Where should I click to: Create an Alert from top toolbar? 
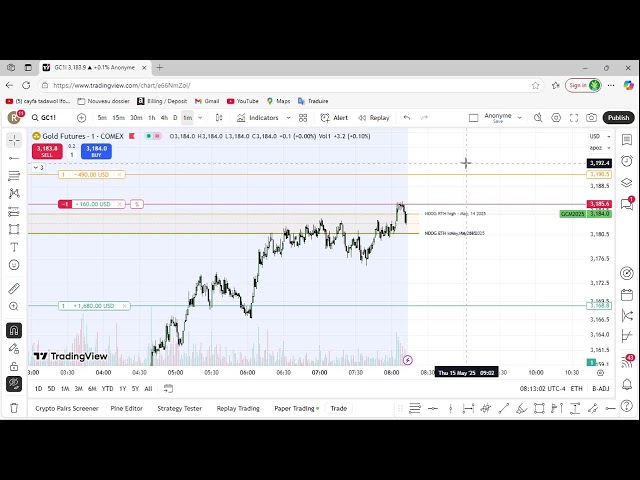[x=334, y=118]
